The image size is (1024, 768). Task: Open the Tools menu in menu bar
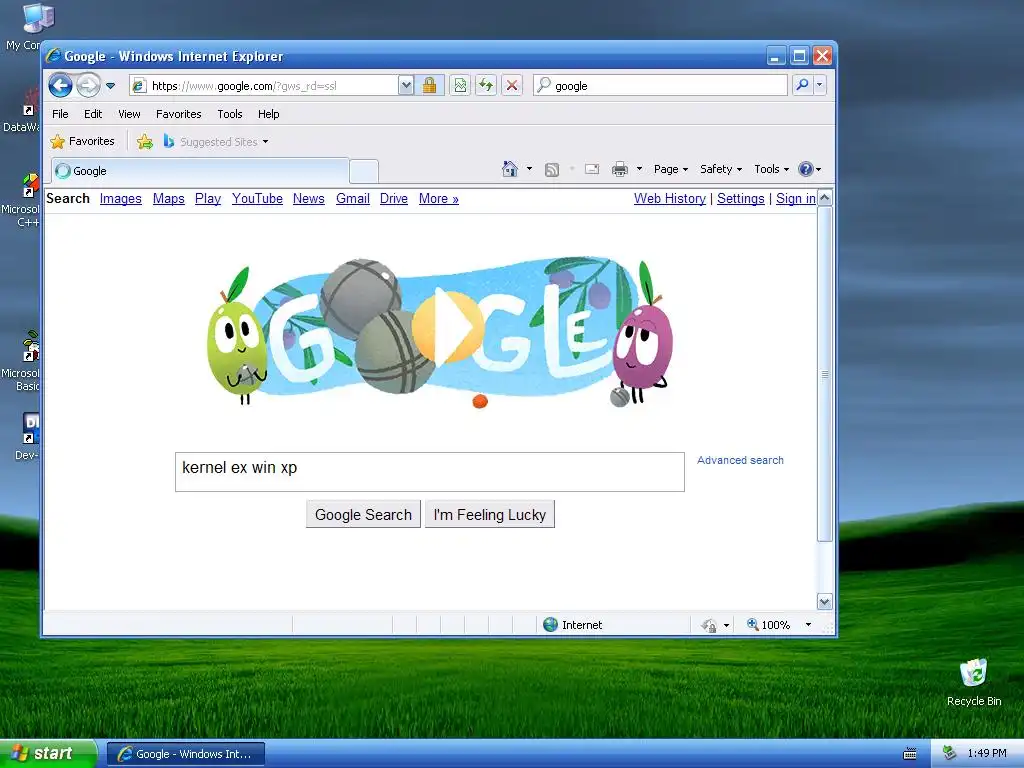pyautogui.click(x=230, y=114)
